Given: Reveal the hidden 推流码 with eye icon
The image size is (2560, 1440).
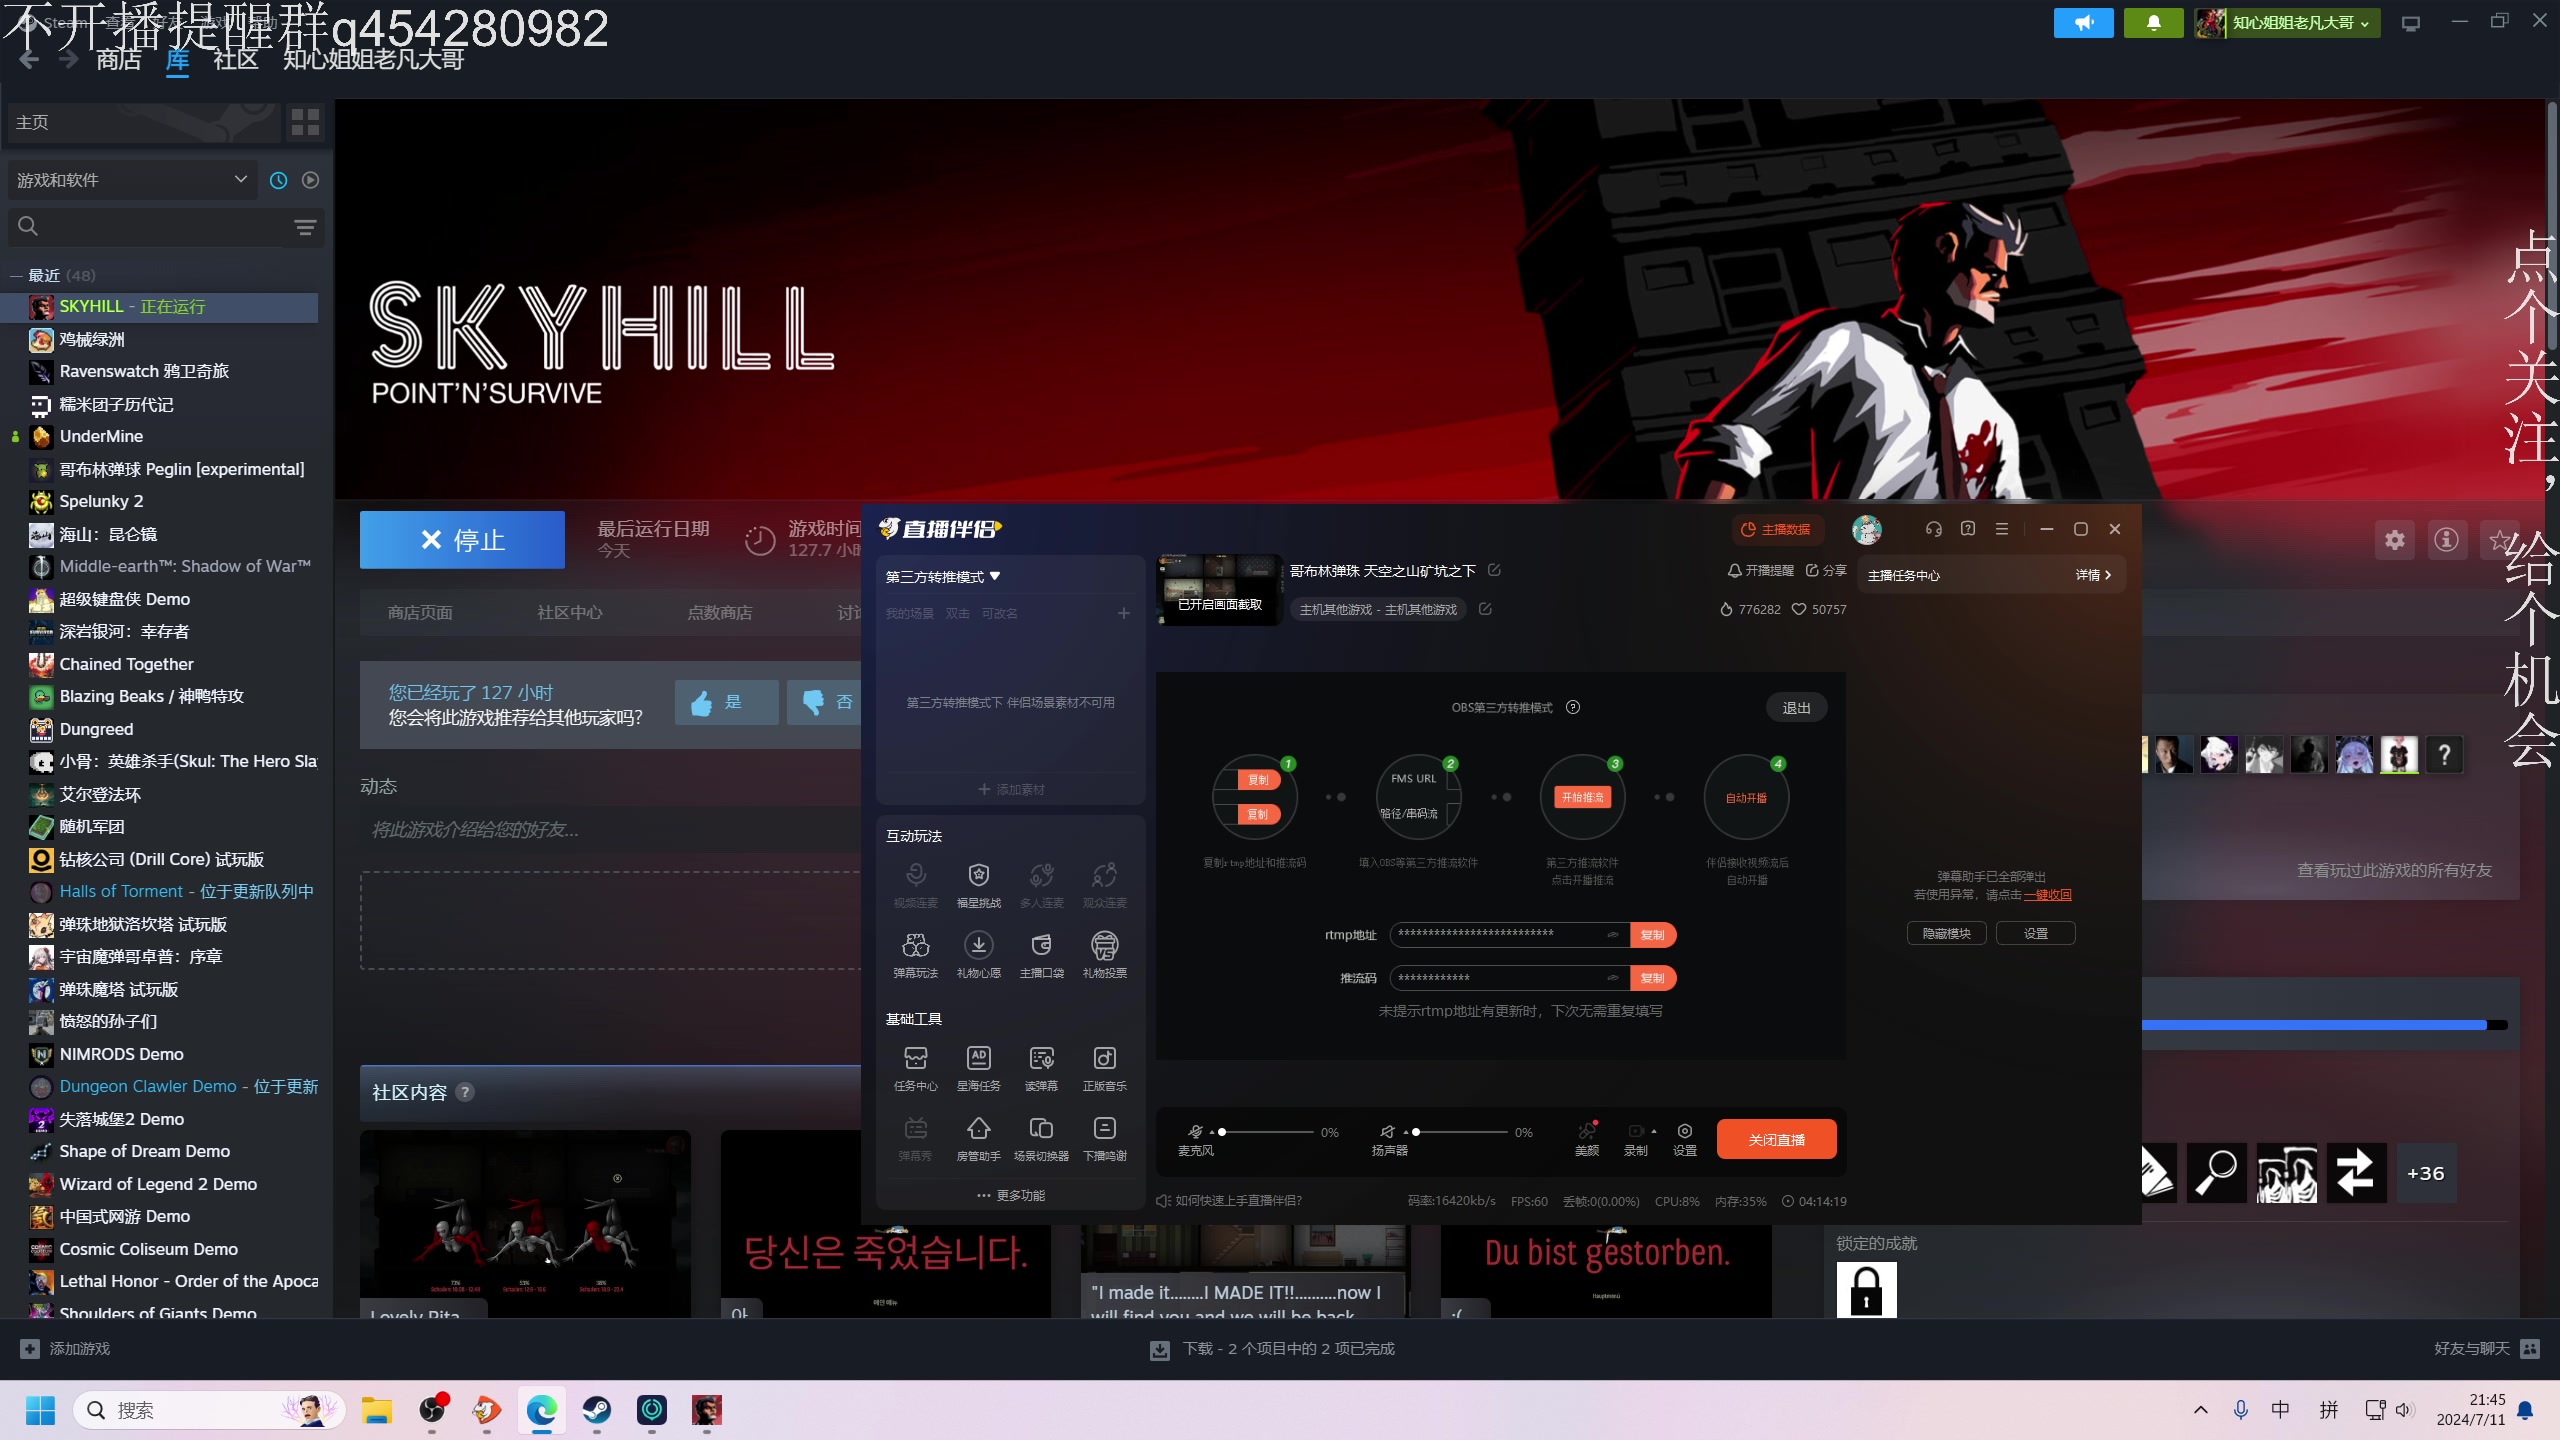Looking at the screenshot, I should (x=1613, y=978).
